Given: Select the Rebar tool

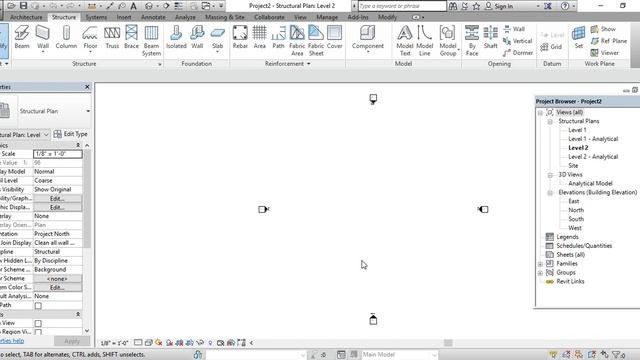Looking at the screenshot, I should click(240, 38).
